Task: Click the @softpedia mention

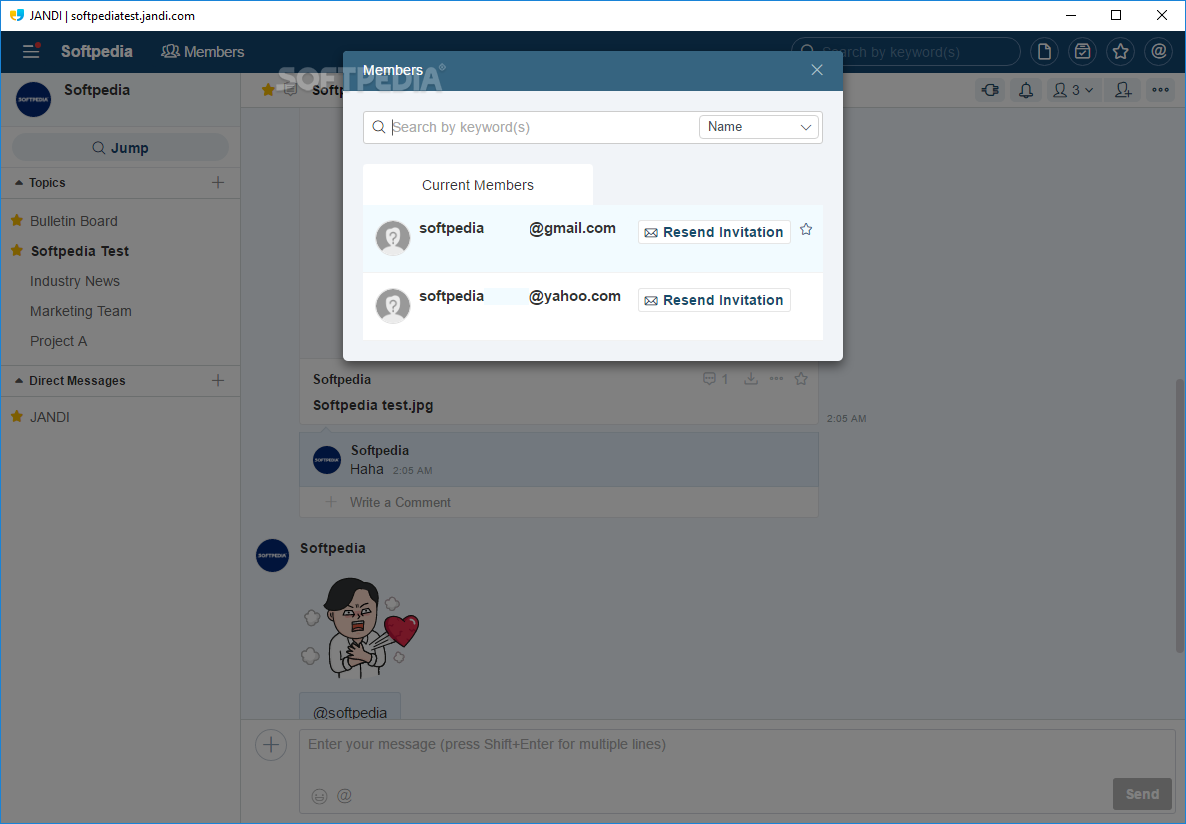Action: [349, 713]
